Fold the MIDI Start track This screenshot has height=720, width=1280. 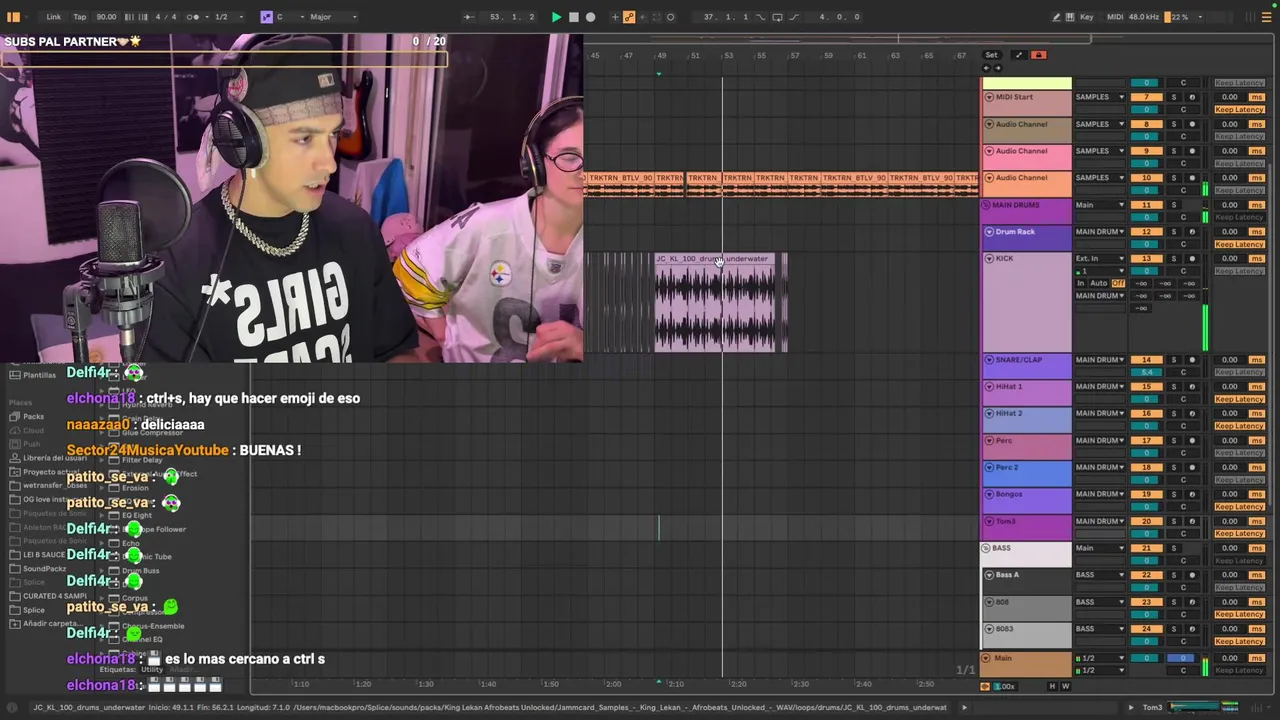coord(989,97)
